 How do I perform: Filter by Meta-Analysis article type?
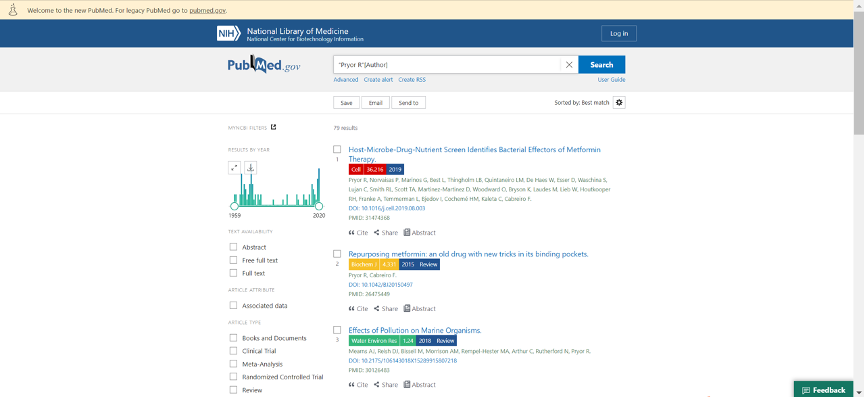234,364
